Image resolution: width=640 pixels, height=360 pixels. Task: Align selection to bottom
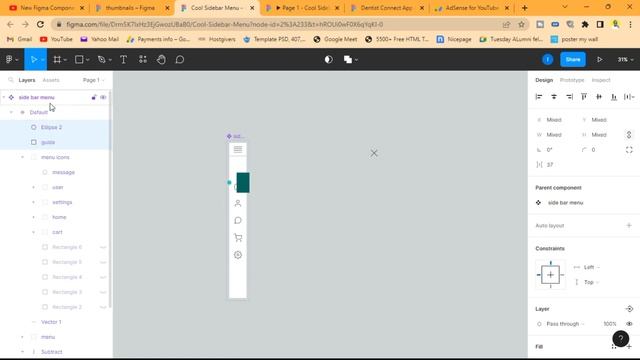click(x=614, y=97)
